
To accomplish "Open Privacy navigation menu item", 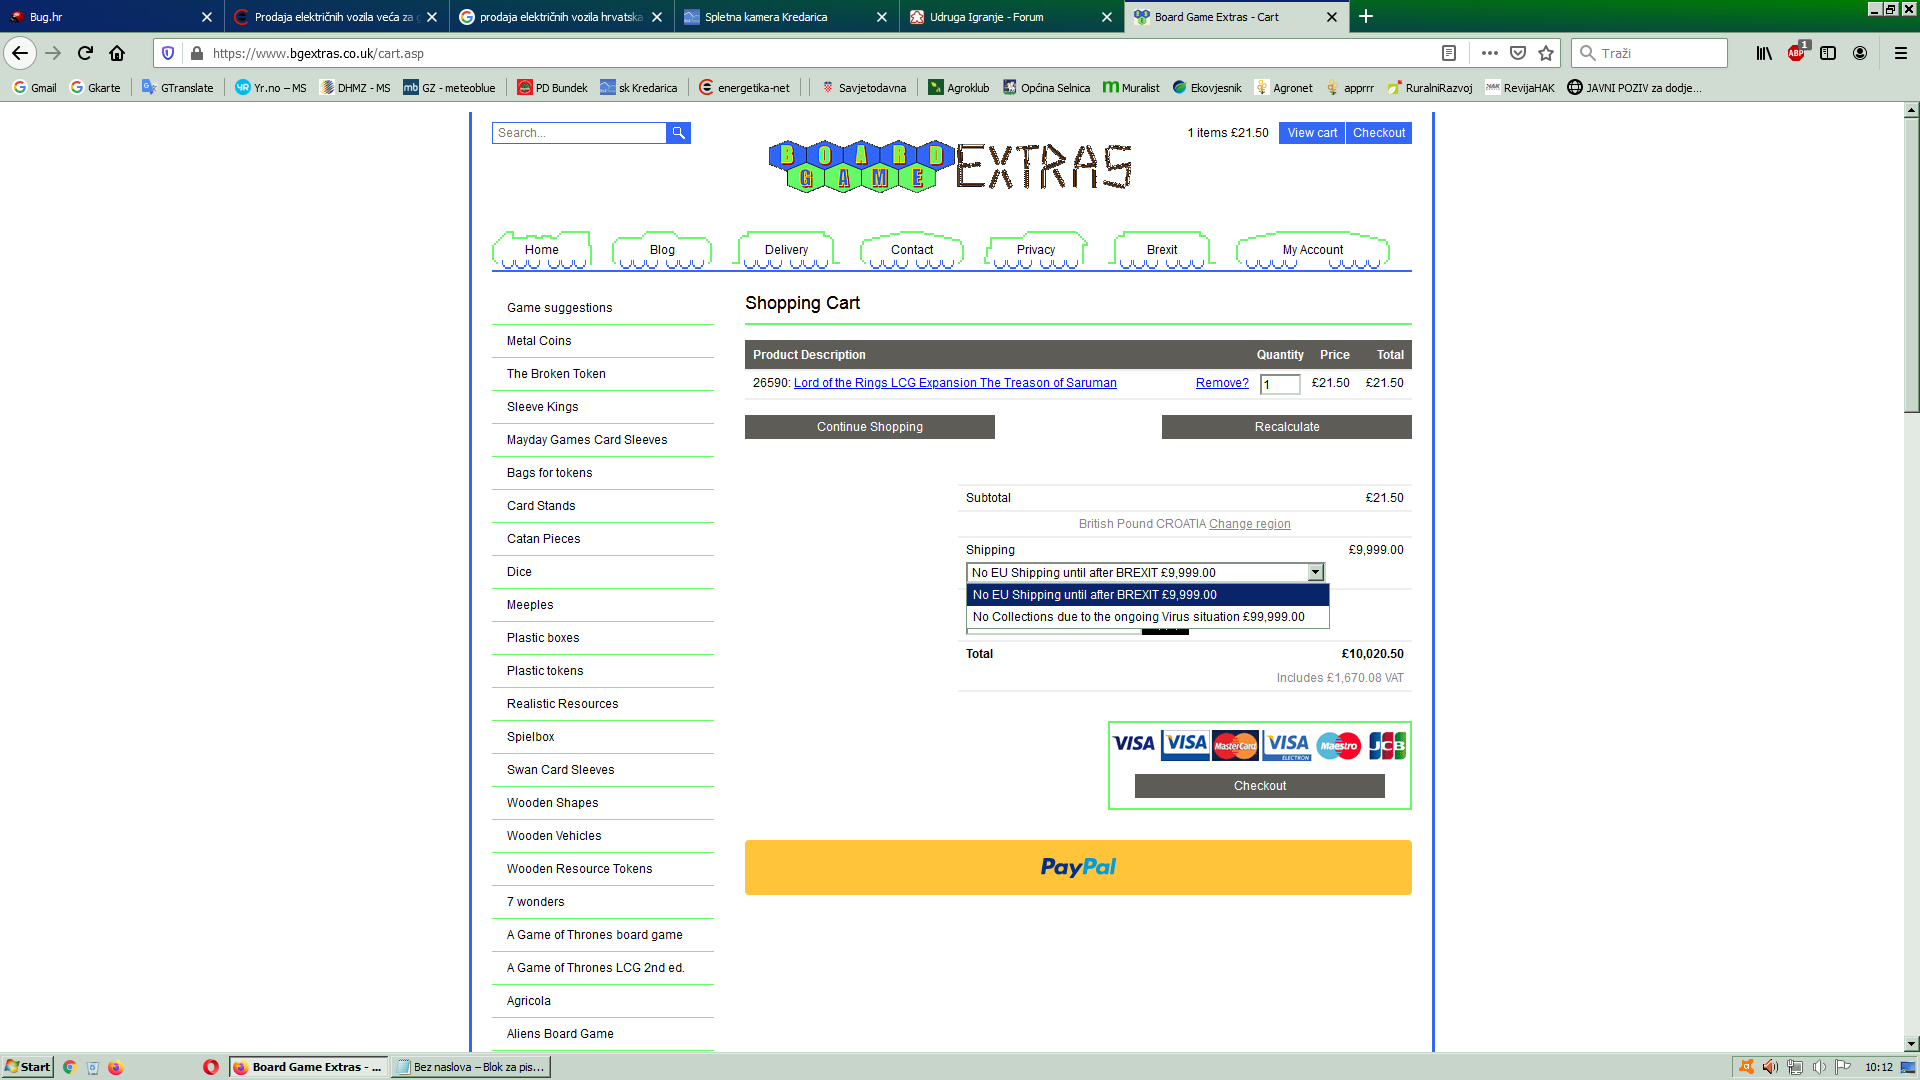I will pos(1036,250).
